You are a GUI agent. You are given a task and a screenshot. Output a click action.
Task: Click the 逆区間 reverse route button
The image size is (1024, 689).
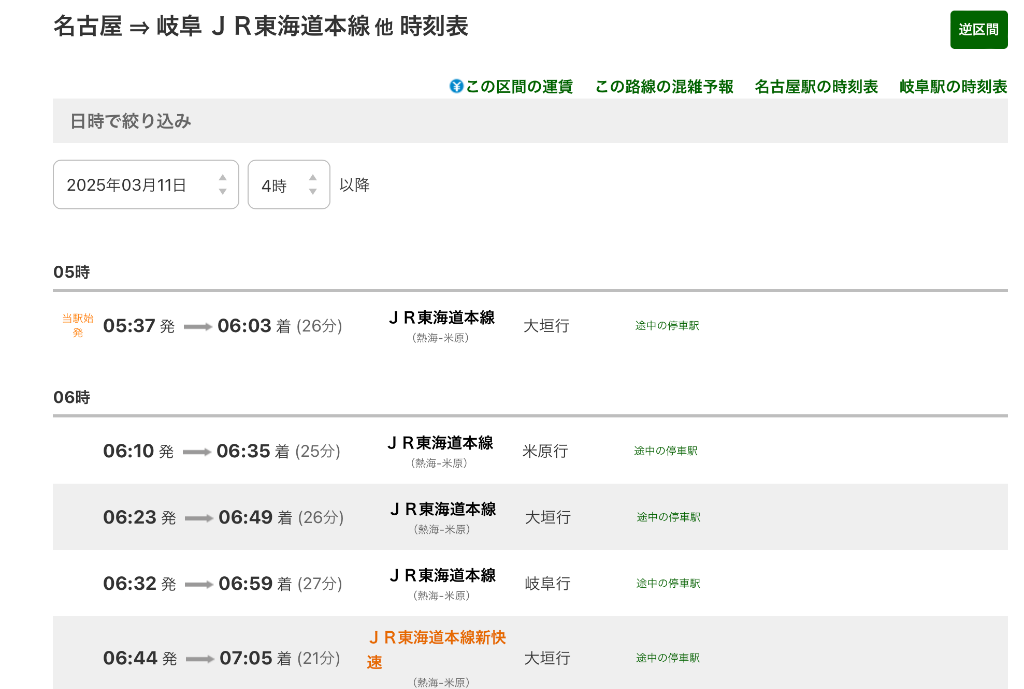(x=978, y=29)
